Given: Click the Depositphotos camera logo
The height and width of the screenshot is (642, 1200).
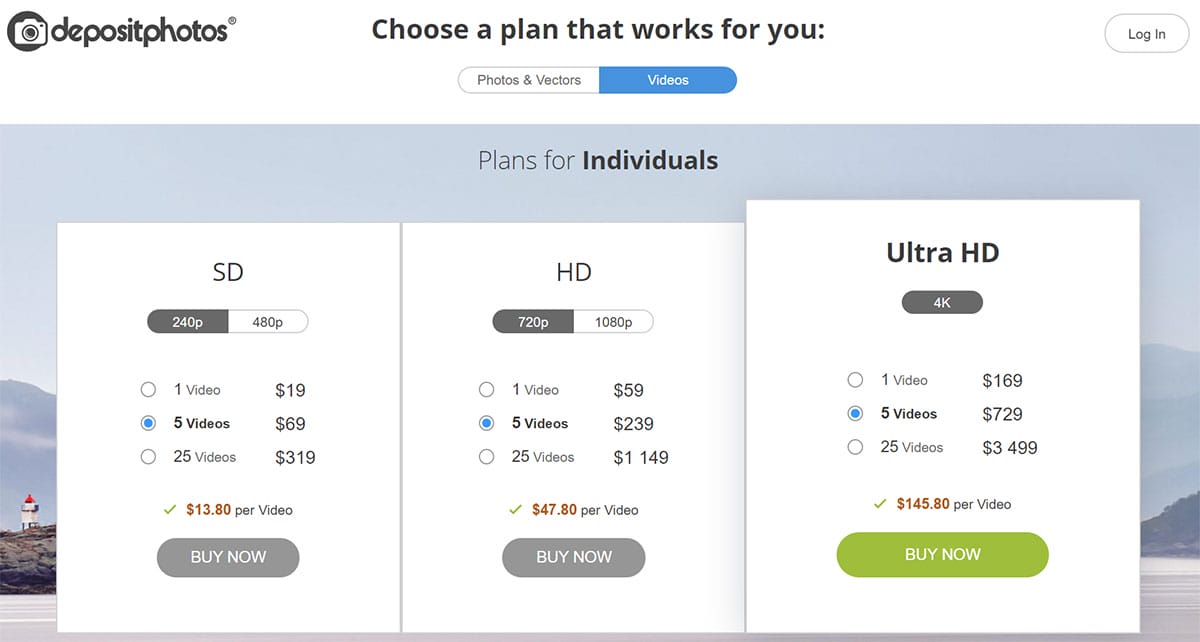Looking at the screenshot, I should [x=28, y=32].
